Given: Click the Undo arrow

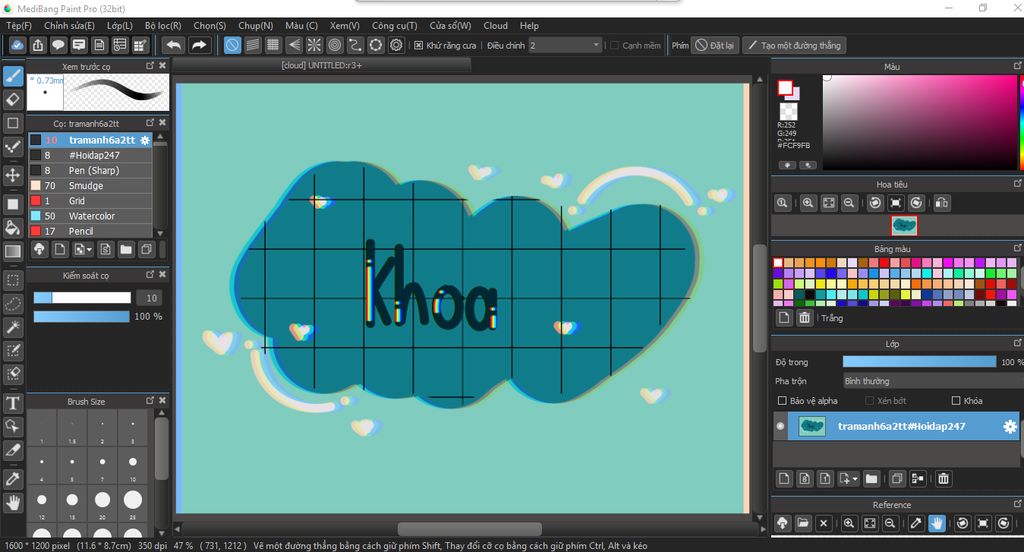Looking at the screenshot, I should click(x=174, y=45).
